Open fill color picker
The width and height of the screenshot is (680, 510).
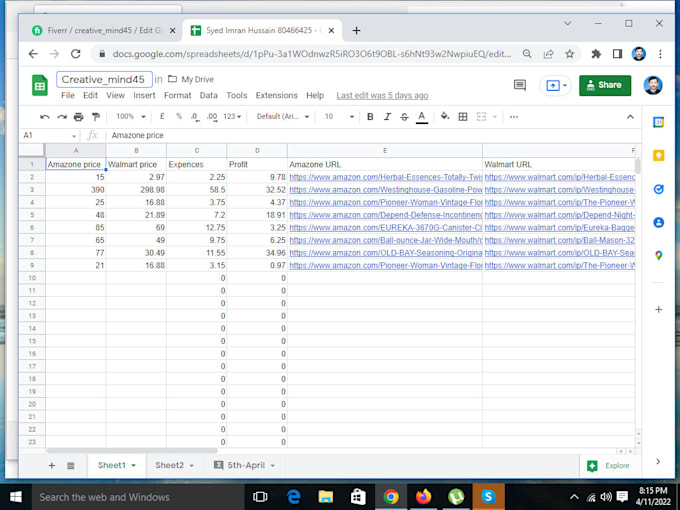[445, 116]
